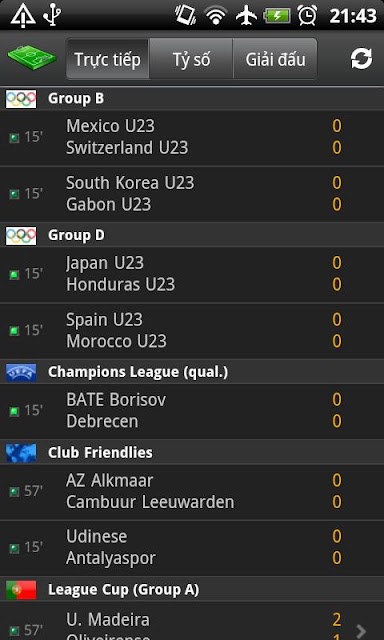Tap the alarm clock icon in status bar
This screenshot has height=640, width=384.
pos(307,16)
